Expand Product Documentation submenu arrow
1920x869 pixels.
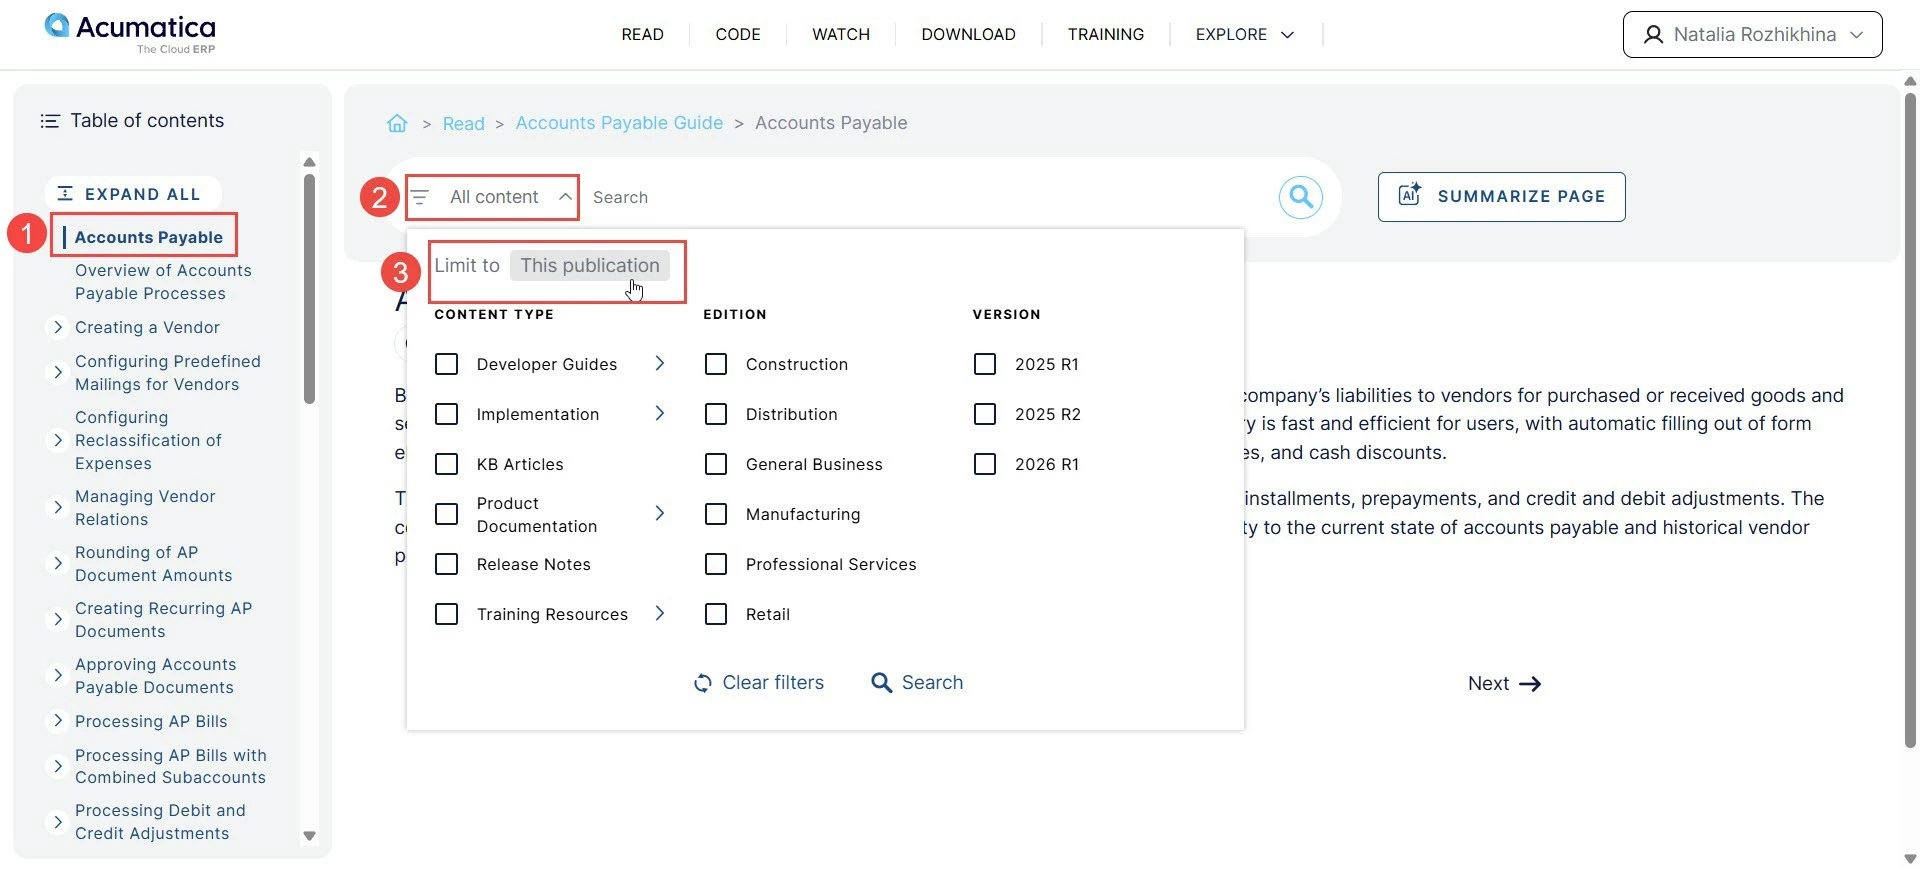pyautogui.click(x=660, y=513)
